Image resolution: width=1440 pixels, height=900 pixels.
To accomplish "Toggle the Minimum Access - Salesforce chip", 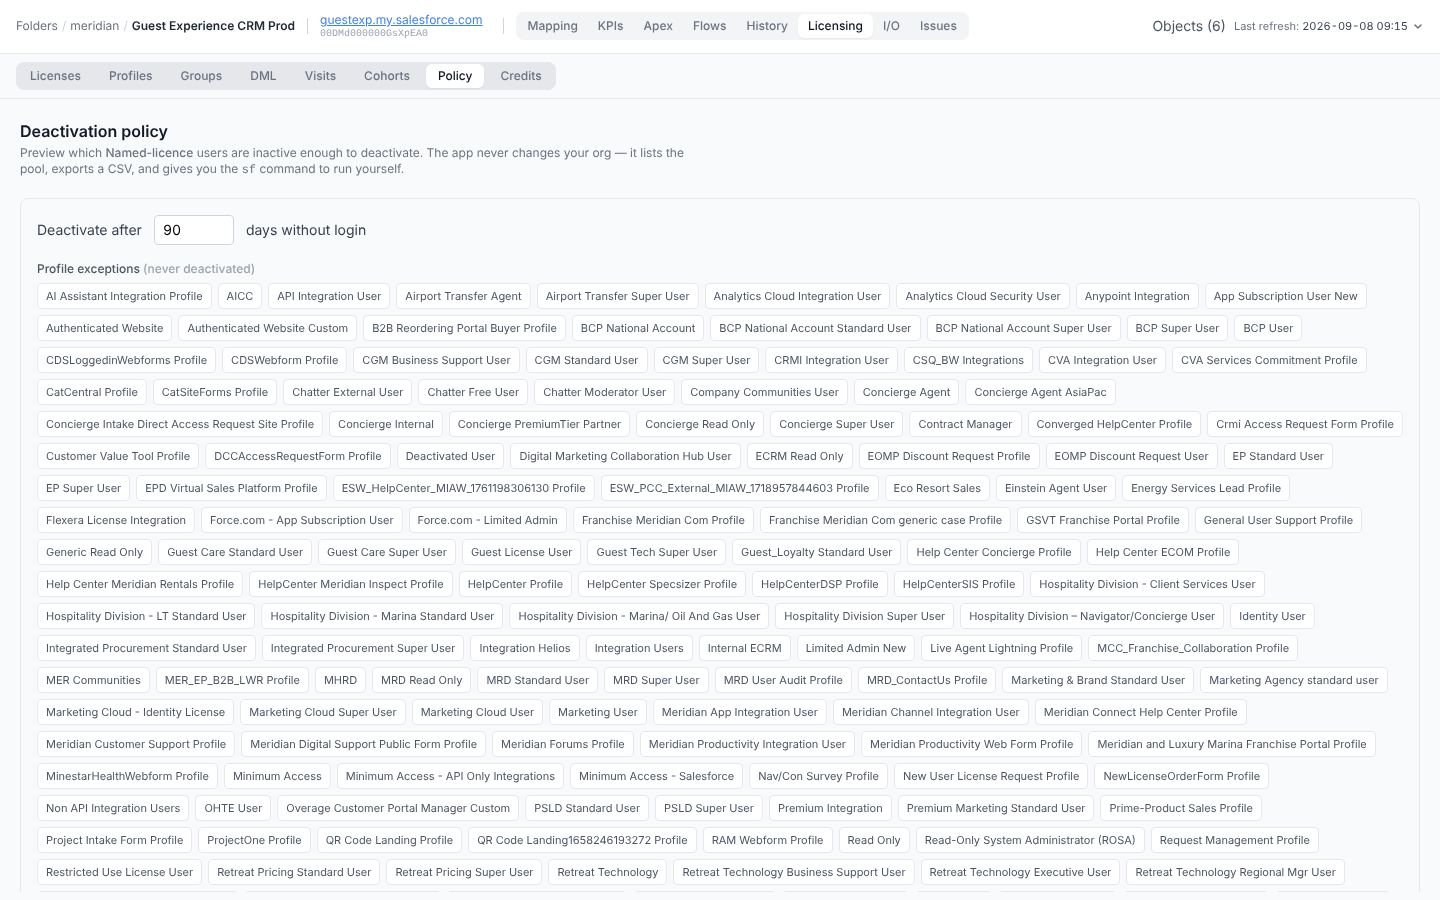I will (x=656, y=776).
